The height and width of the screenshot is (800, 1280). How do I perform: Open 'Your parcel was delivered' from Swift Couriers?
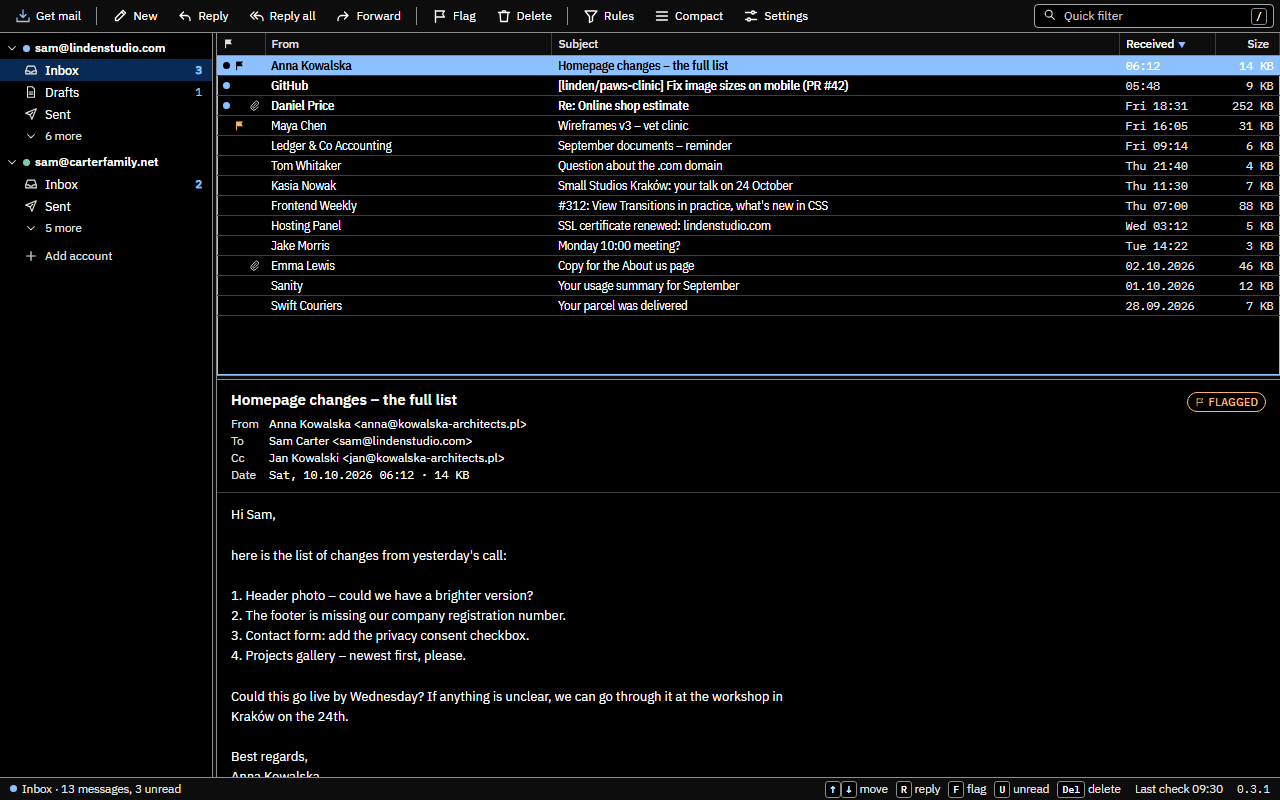click(748, 306)
